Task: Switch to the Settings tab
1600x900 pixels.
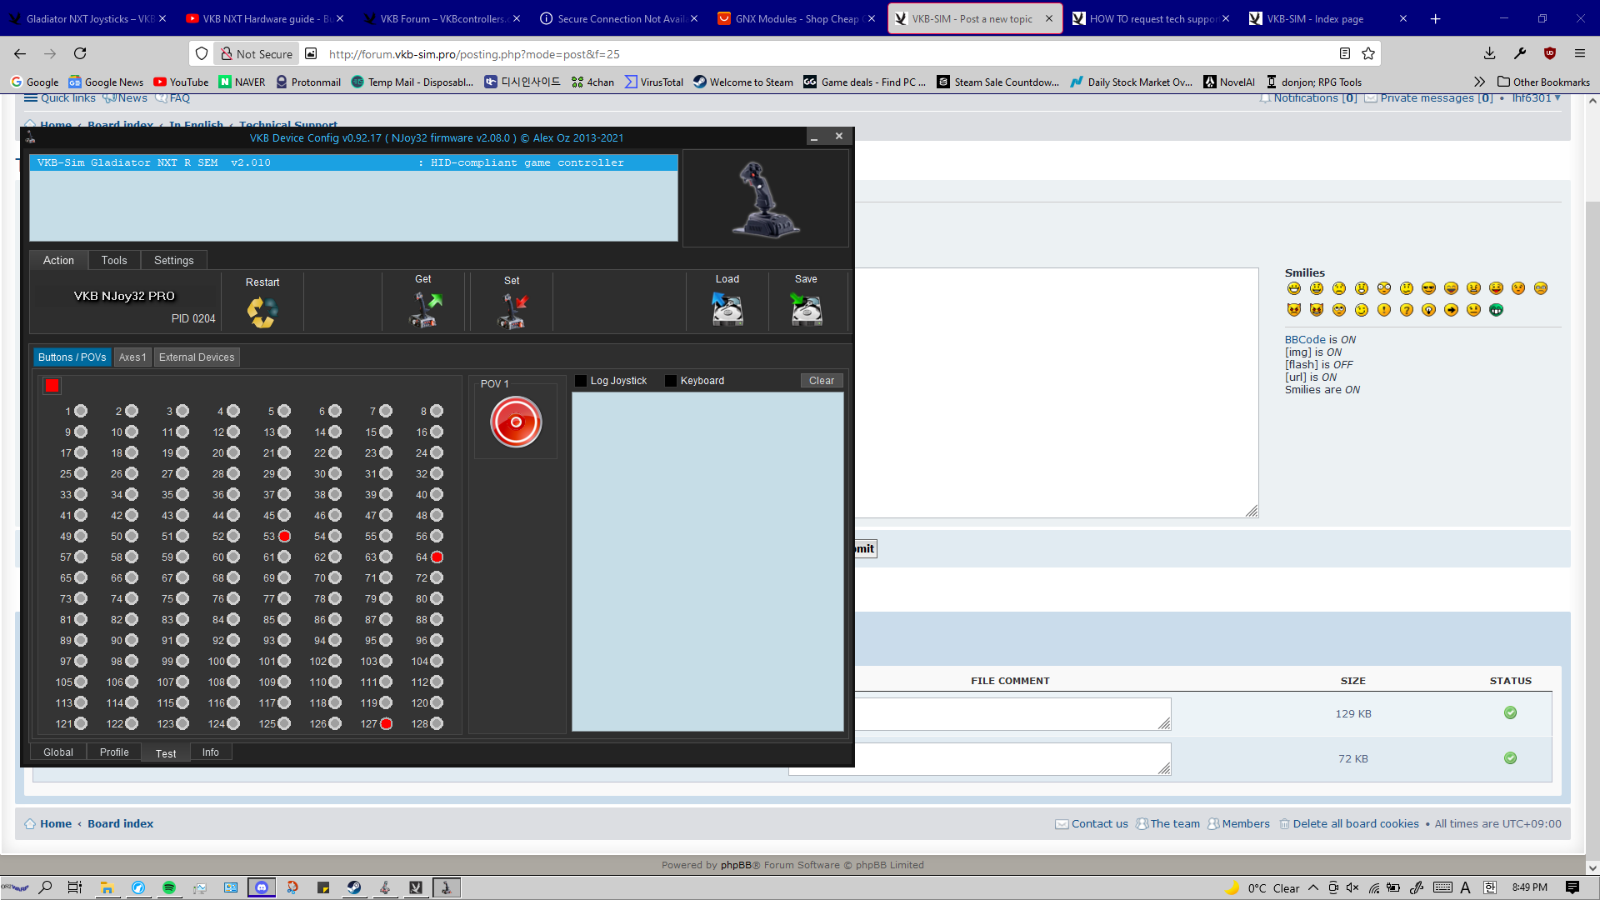Action: [174, 260]
